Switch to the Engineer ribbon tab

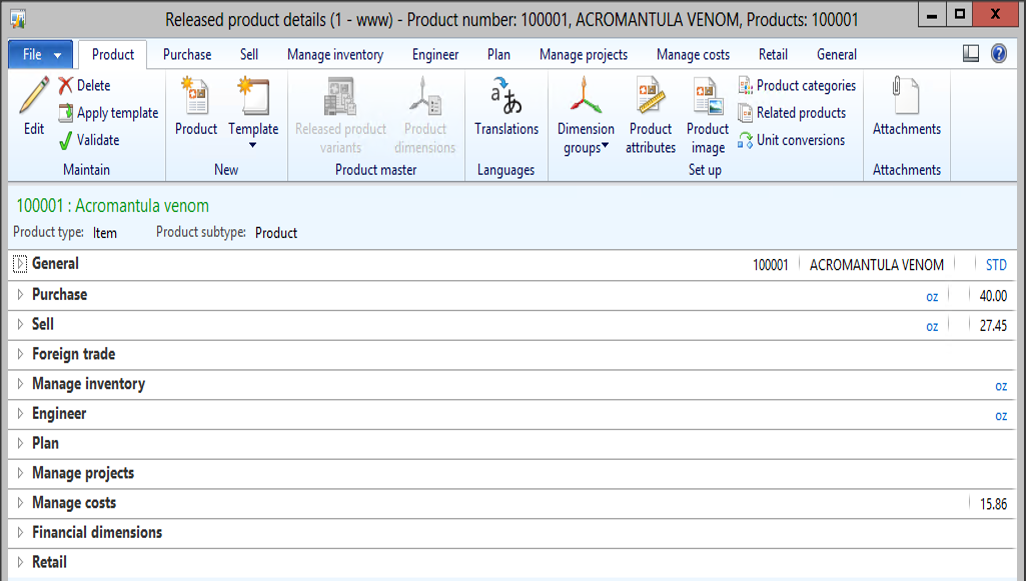435,55
